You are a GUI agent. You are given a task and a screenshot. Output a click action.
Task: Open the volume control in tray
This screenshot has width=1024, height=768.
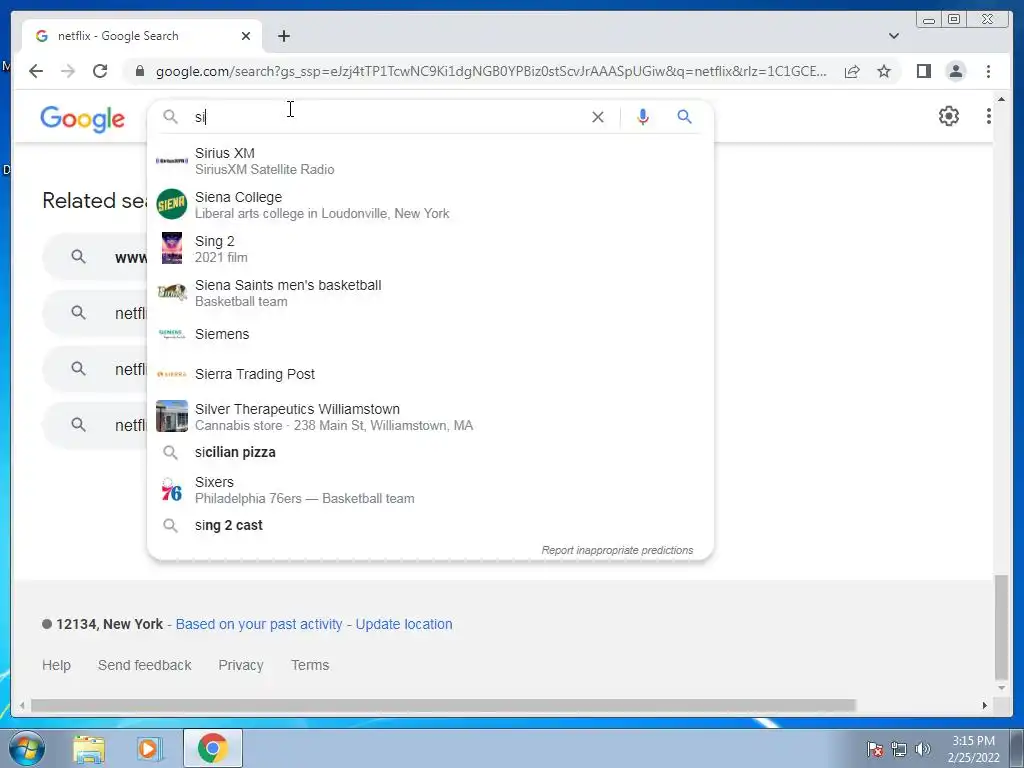click(923, 749)
